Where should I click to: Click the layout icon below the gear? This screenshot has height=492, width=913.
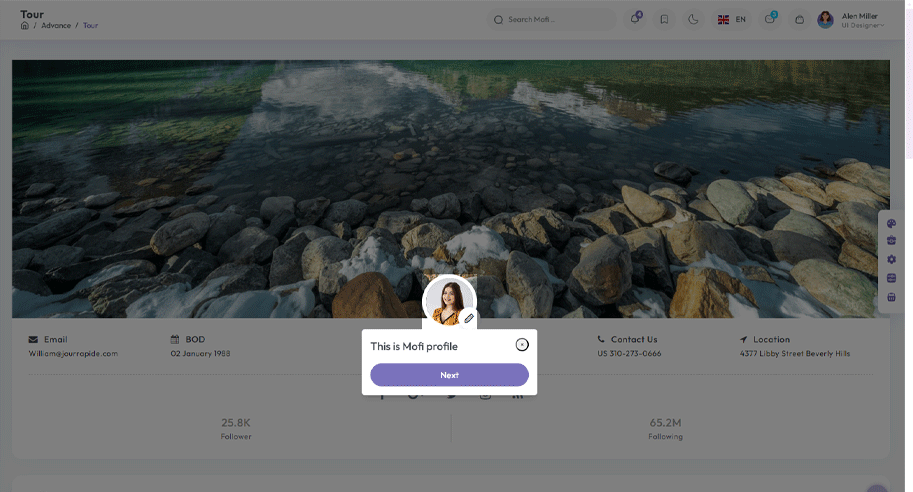tap(892, 278)
